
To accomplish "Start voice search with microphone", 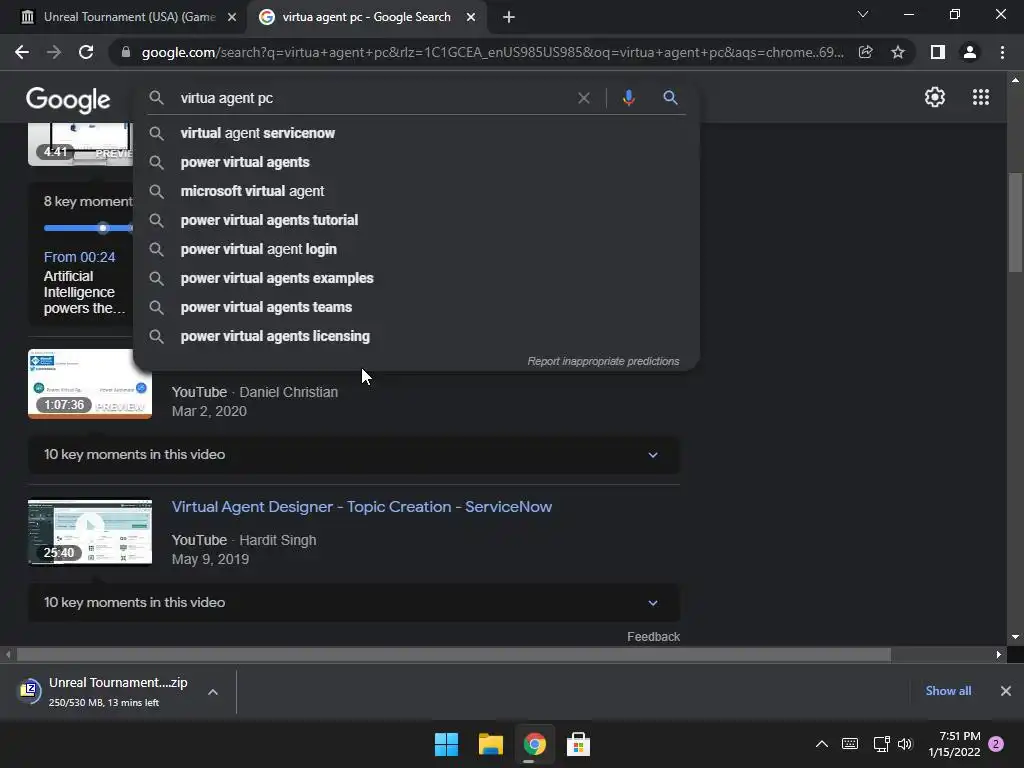I will (x=628, y=98).
